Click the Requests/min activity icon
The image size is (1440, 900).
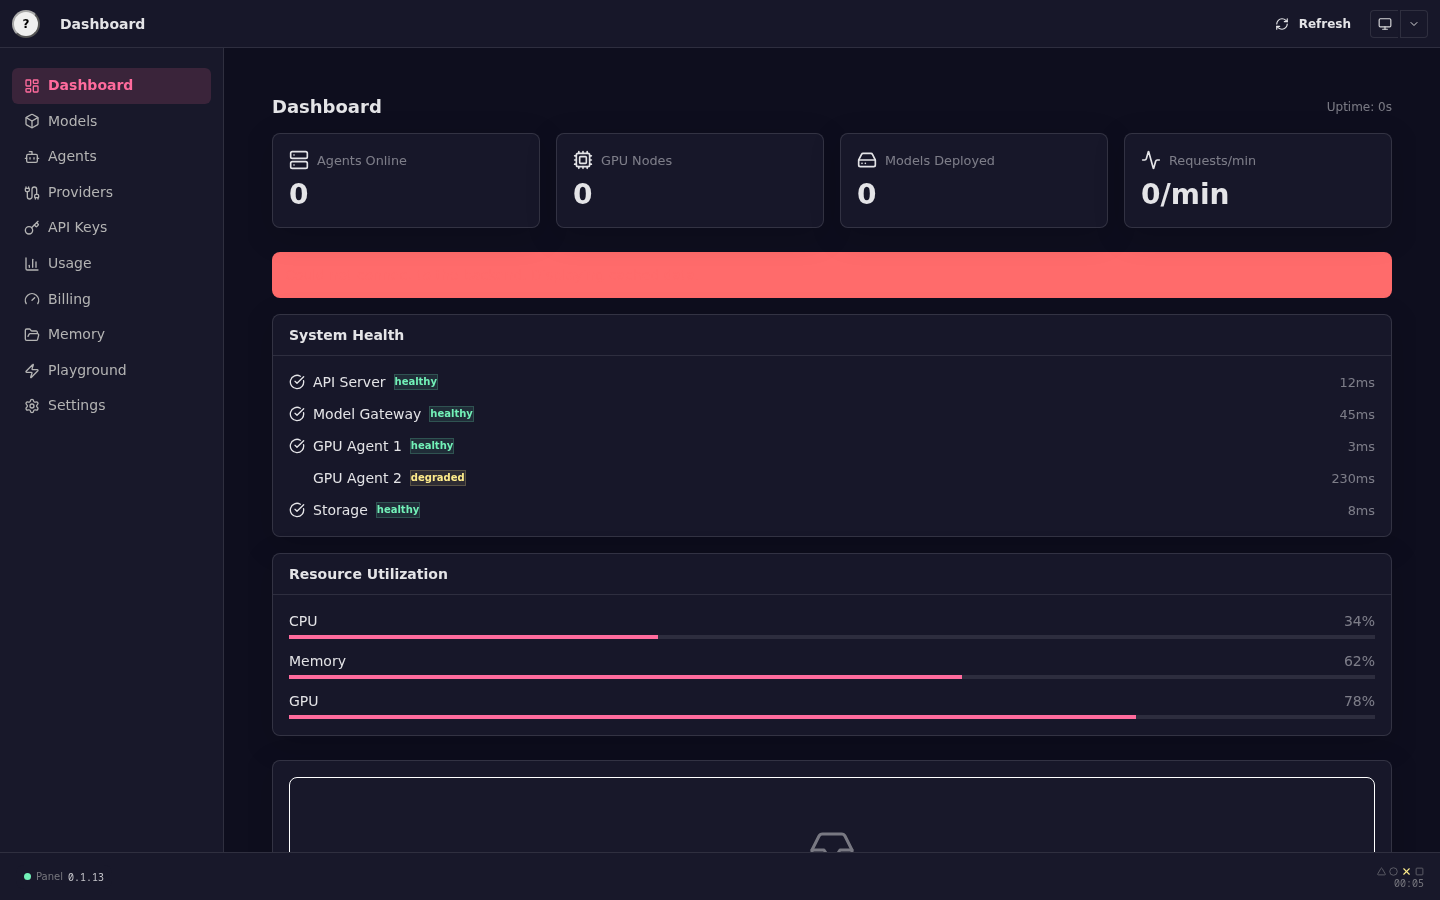tap(1151, 160)
